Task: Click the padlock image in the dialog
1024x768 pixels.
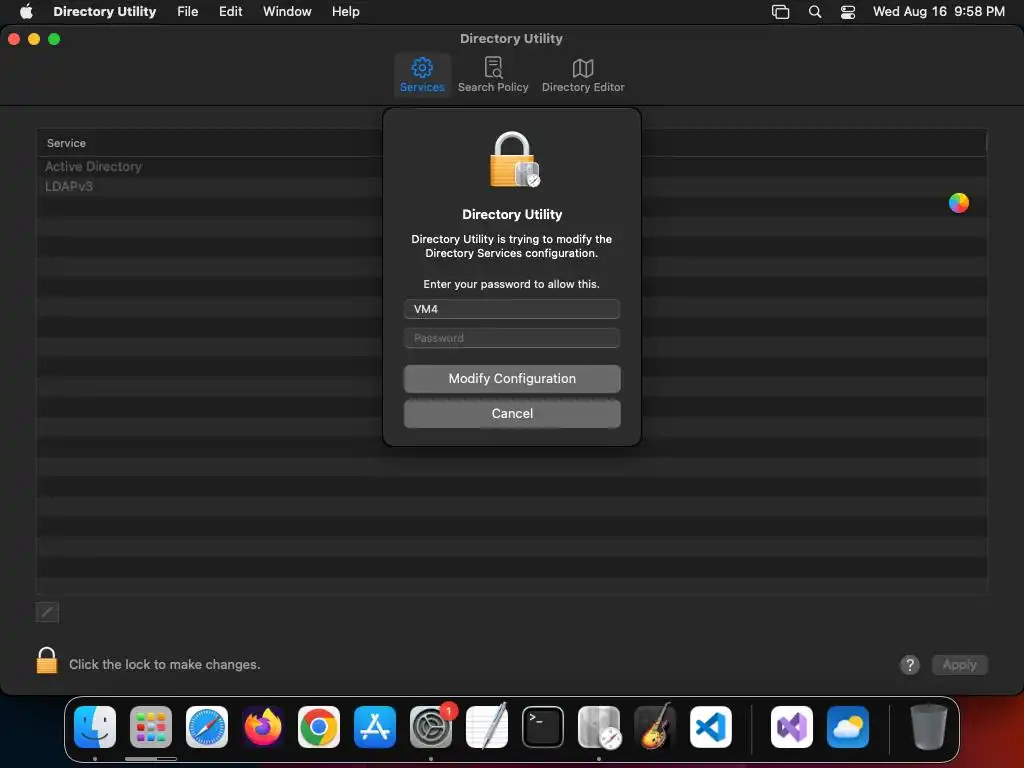Action: [515, 160]
